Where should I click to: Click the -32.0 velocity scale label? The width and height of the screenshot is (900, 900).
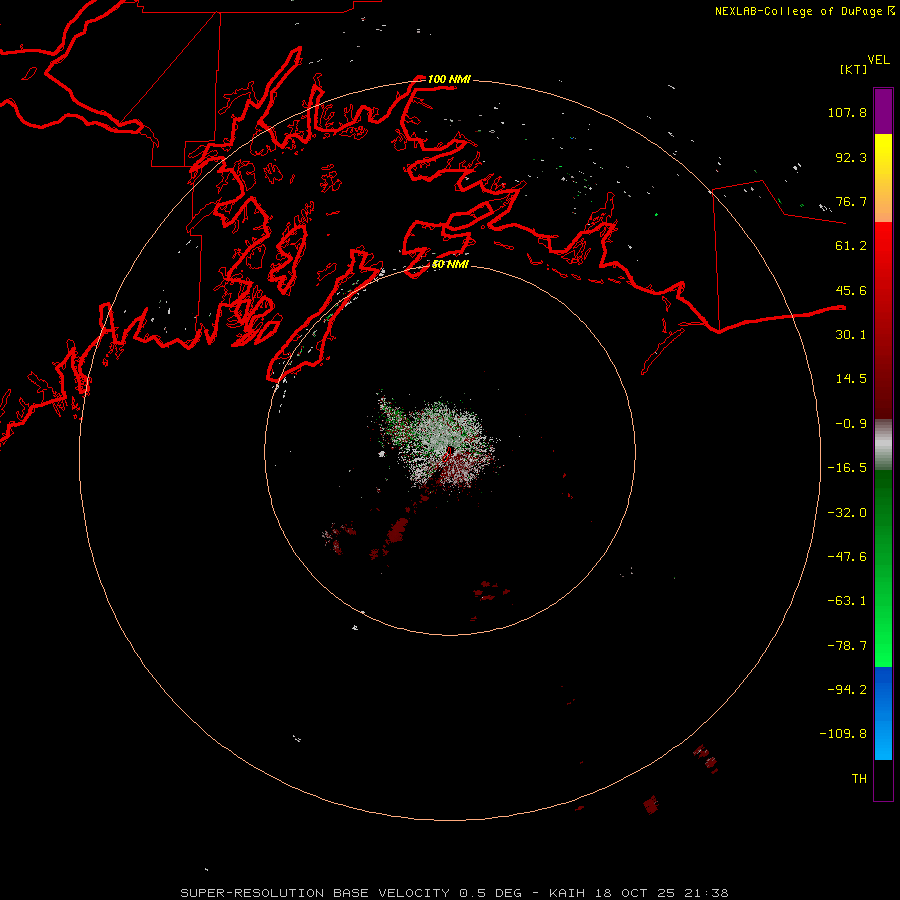click(847, 513)
